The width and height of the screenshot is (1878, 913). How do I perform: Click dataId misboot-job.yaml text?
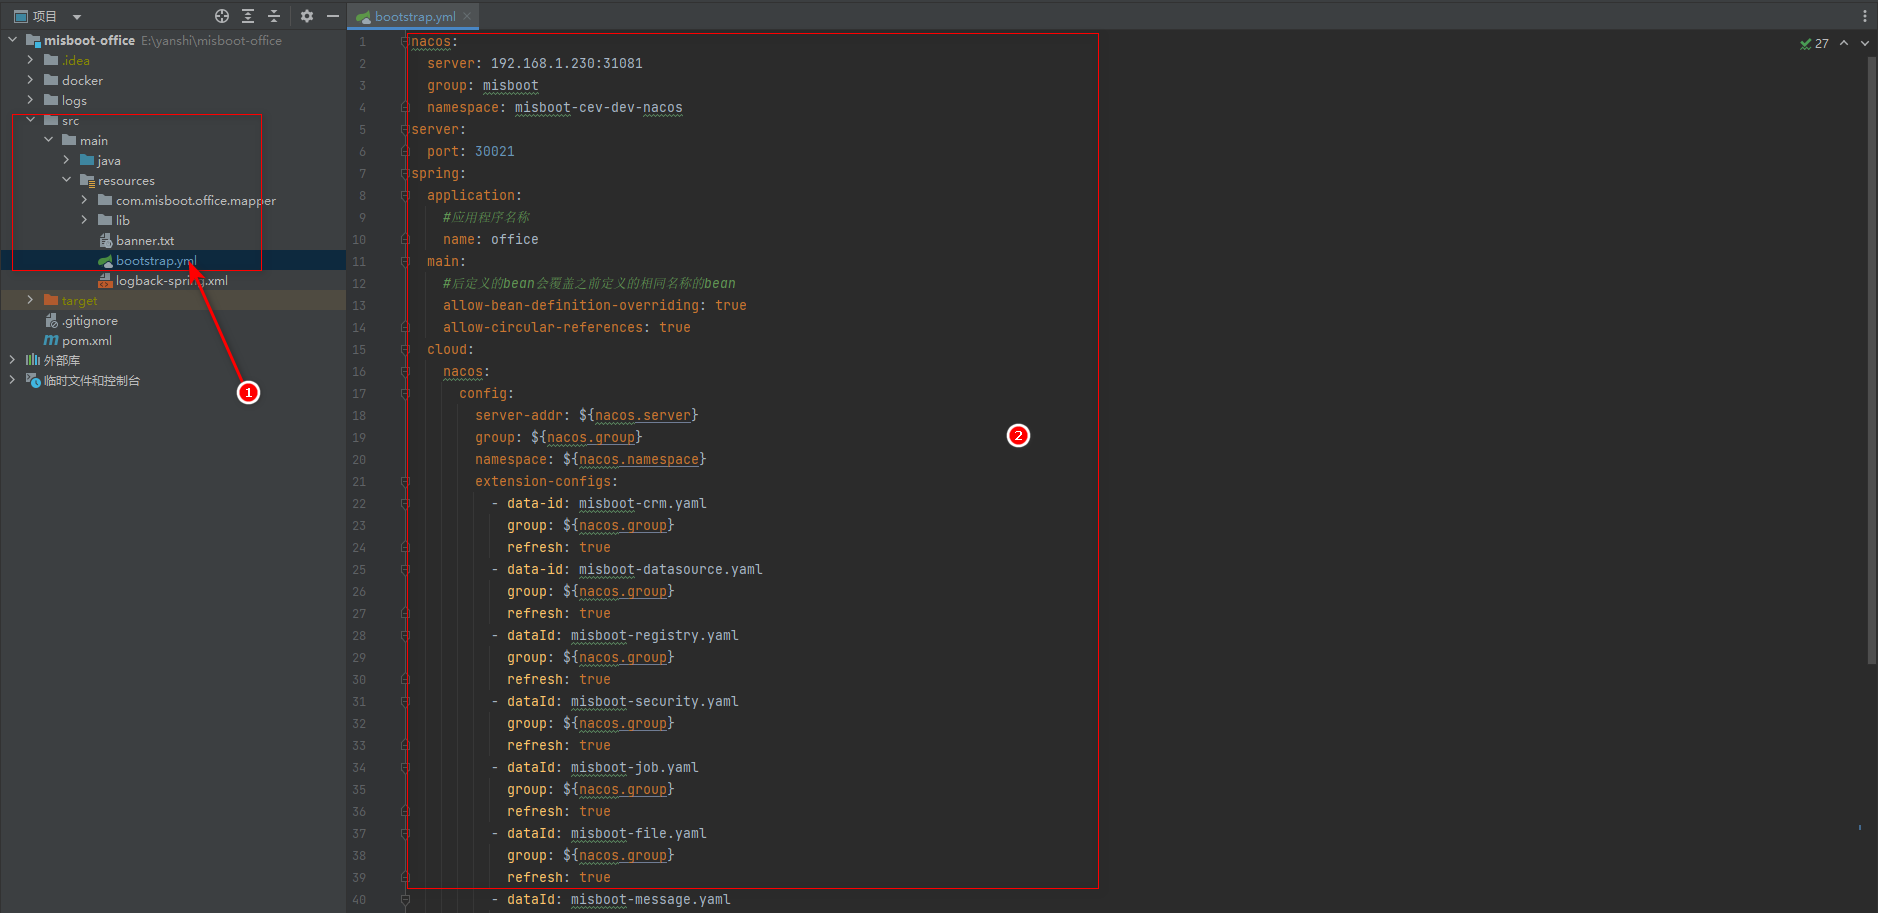click(634, 767)
